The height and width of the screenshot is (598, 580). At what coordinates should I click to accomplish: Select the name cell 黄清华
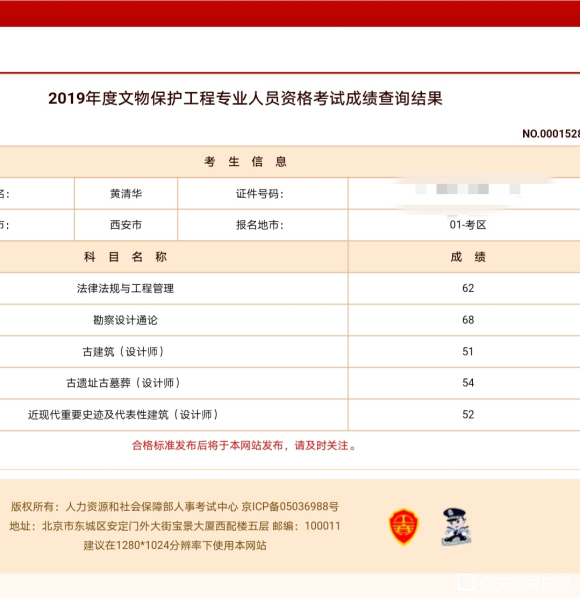click(x=126, y=194)
